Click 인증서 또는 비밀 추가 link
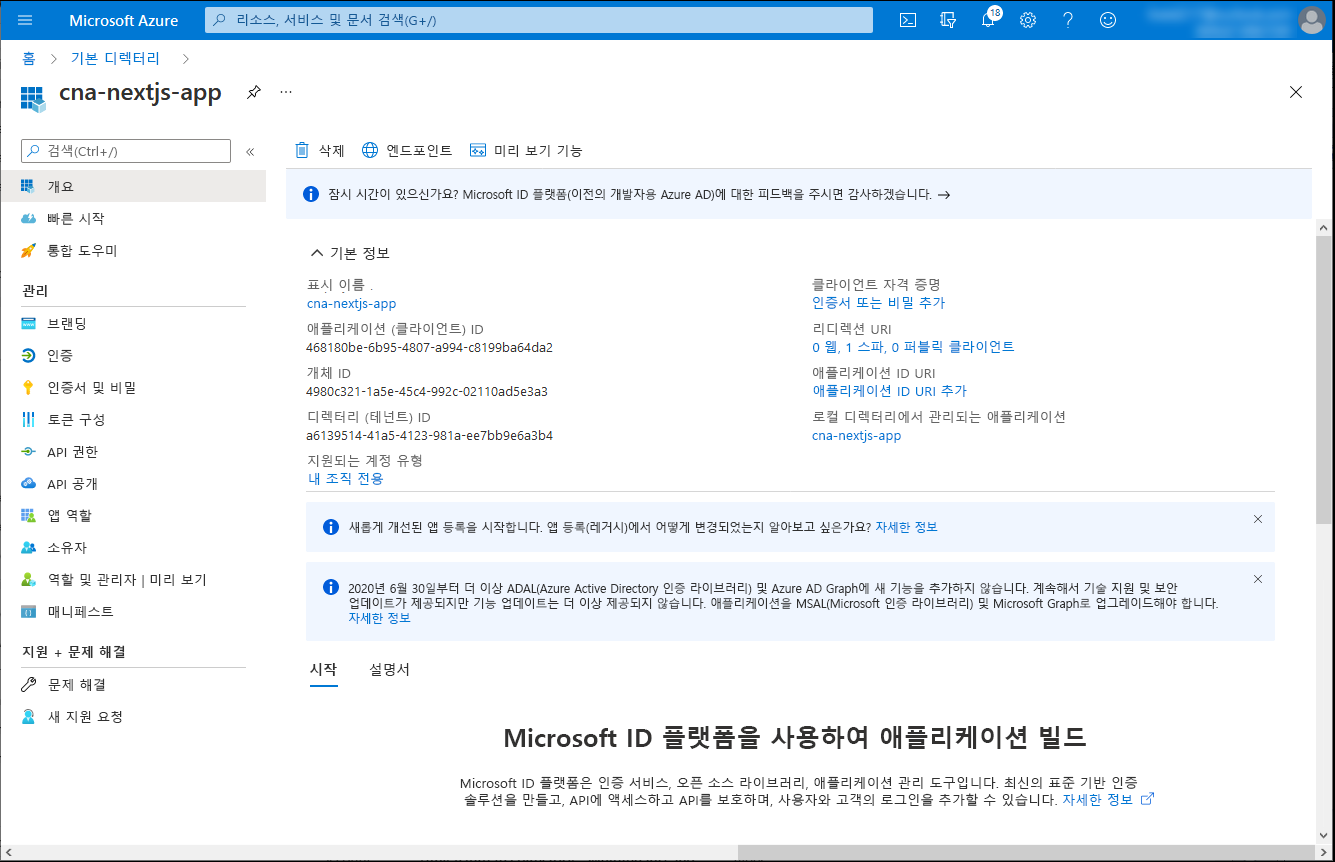Screen dimensions: 1335x862 coord(878,302)
